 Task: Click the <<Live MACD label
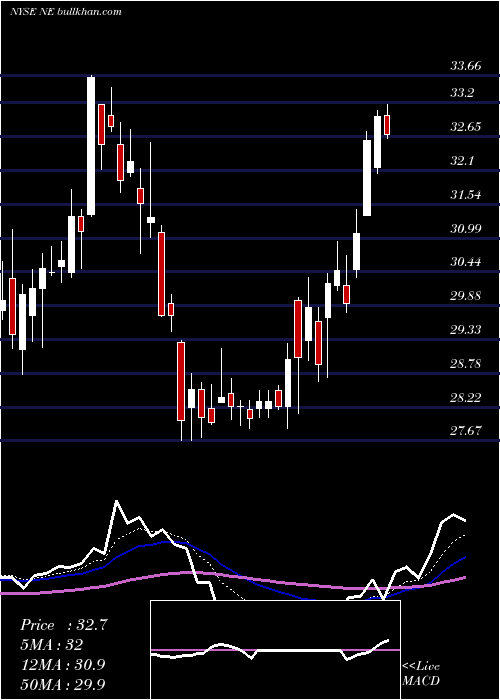point(421,673)
